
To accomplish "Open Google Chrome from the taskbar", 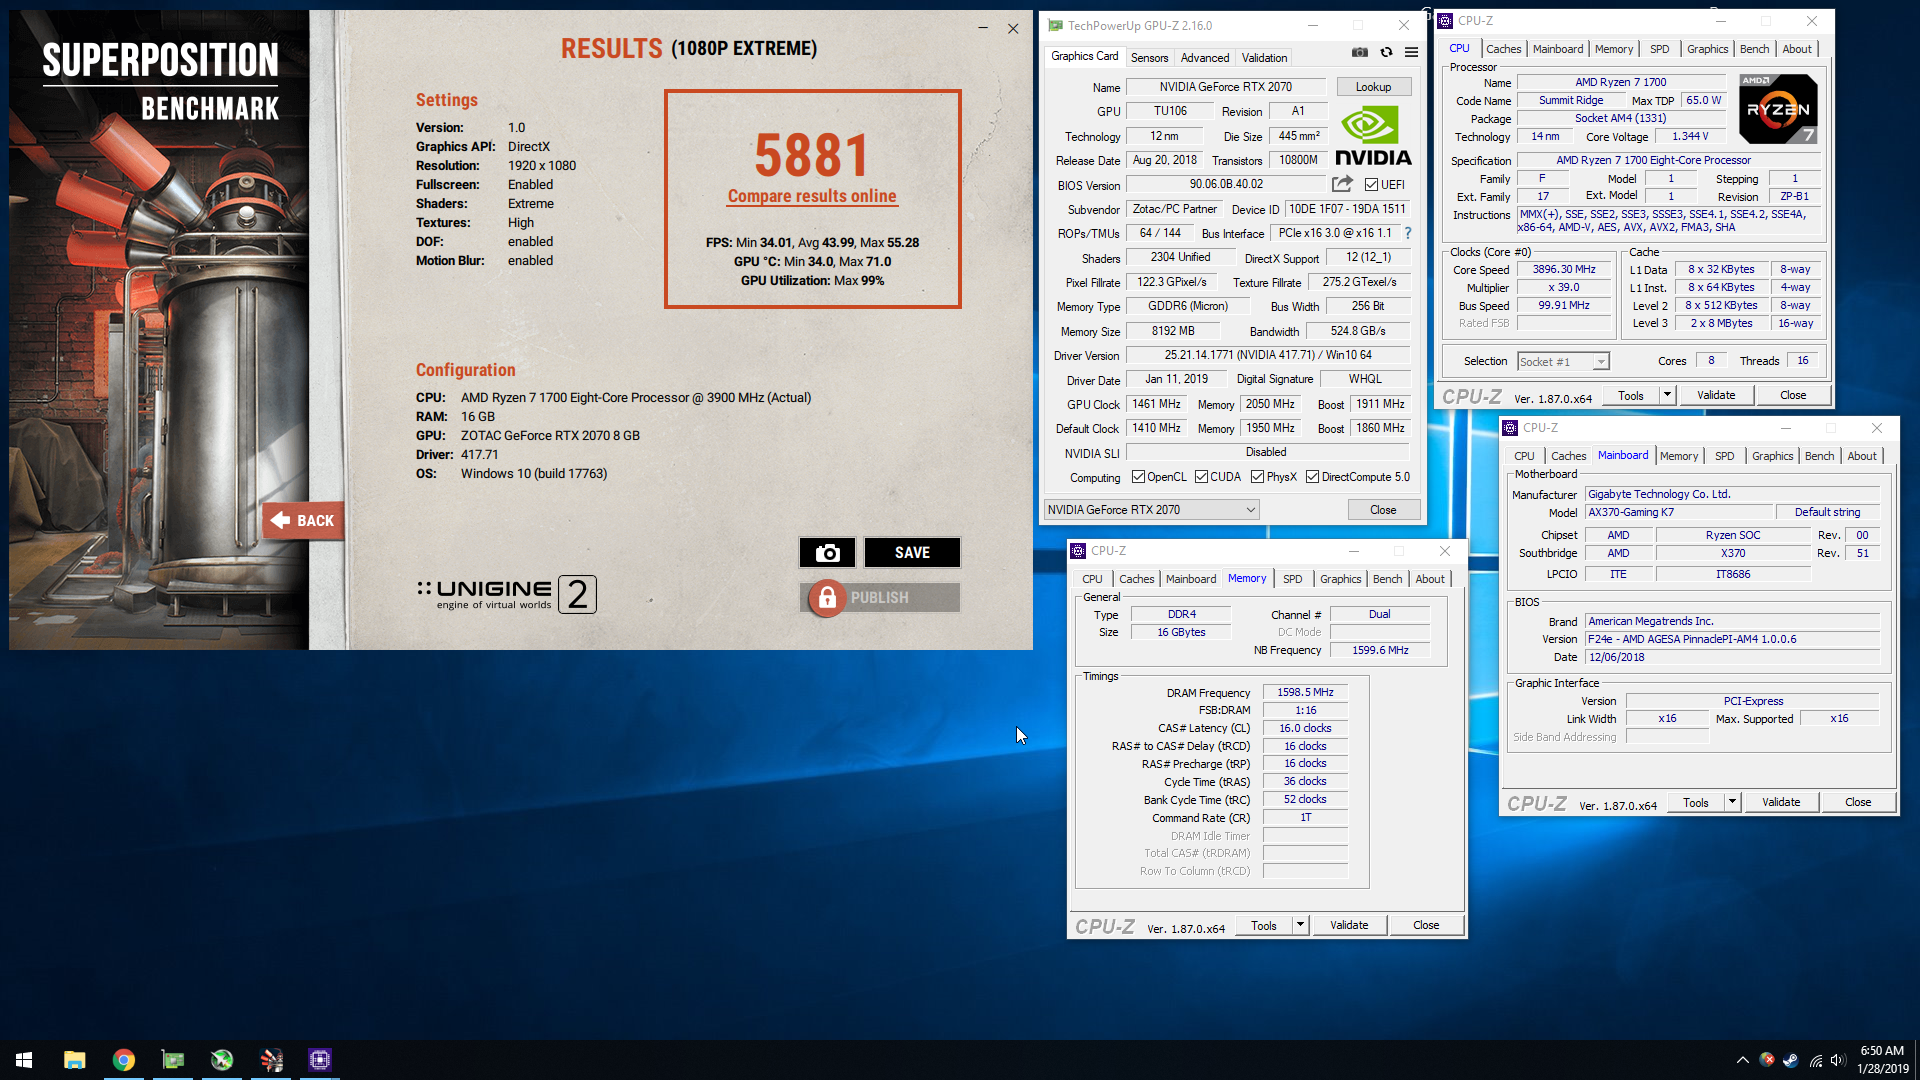I will tap(124, 1060).
